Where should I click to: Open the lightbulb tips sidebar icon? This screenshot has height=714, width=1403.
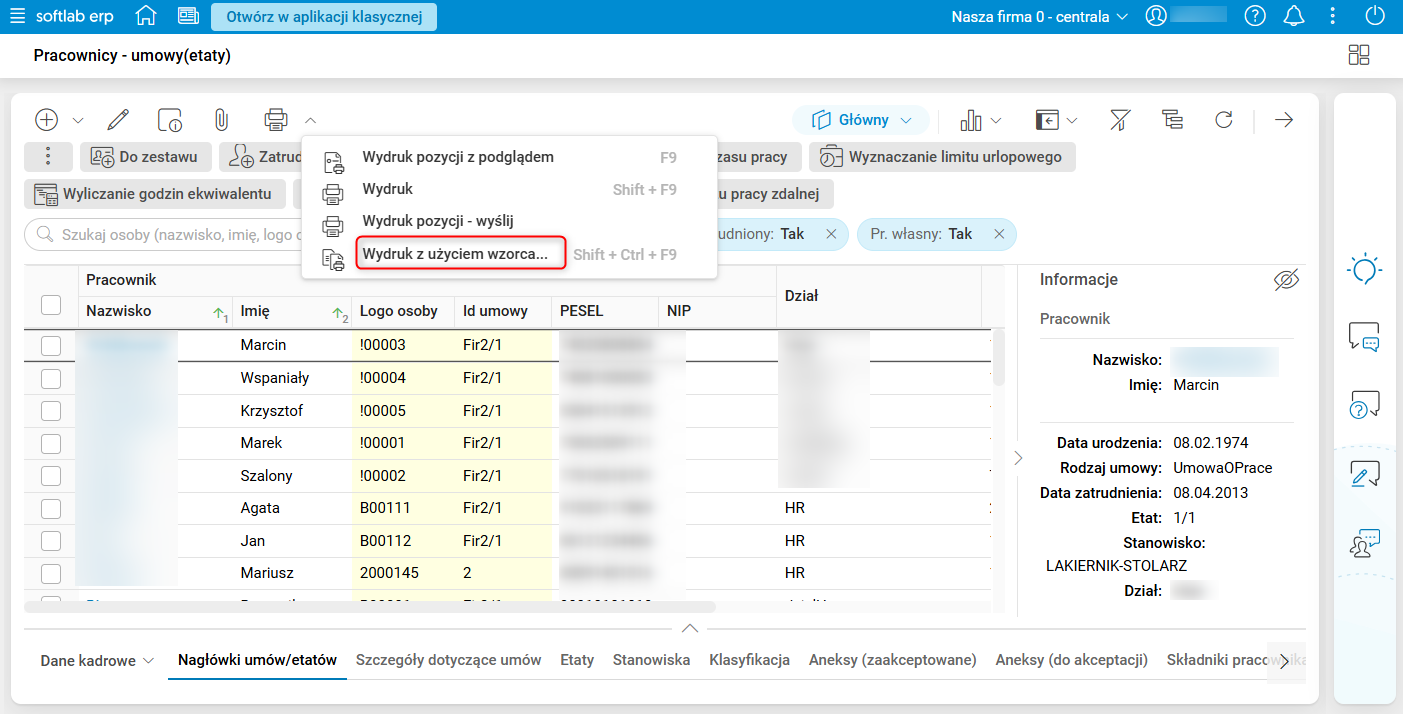pos(1365,270)
